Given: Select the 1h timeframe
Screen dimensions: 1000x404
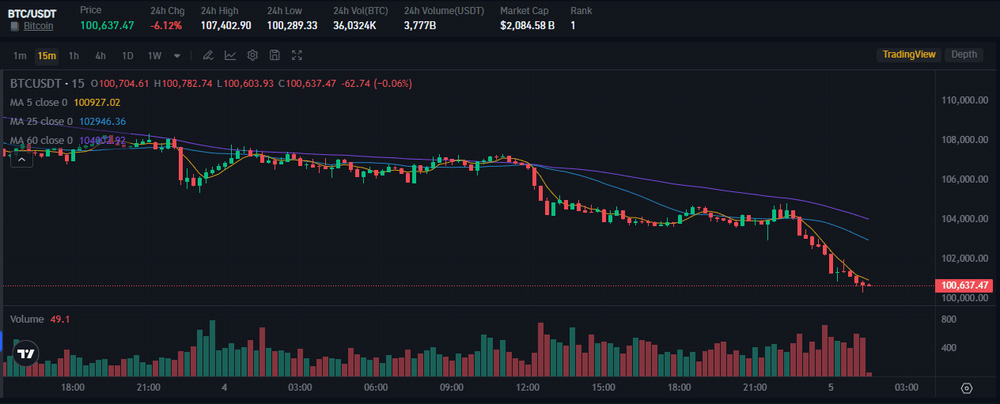Looking at the screenshot, I should [x=74, y=55].
